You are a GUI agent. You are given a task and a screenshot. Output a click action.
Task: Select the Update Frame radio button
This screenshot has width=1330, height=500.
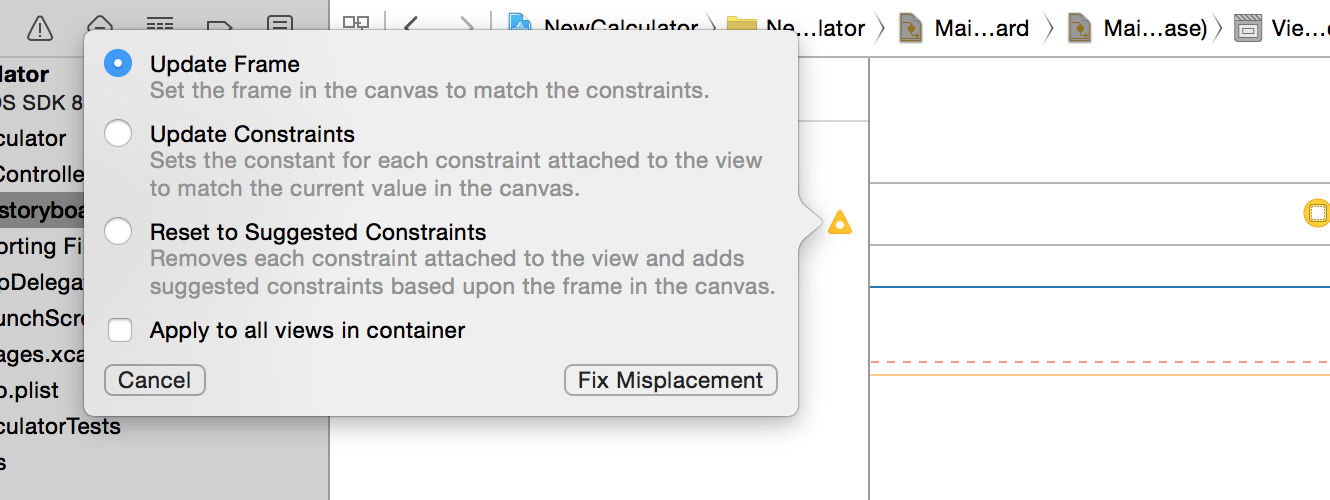(118, 63)
